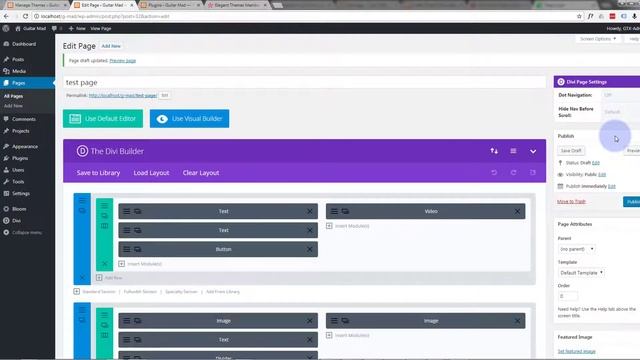640x360 pixels.
Task: Clone the first Text module
Action: 138,211
